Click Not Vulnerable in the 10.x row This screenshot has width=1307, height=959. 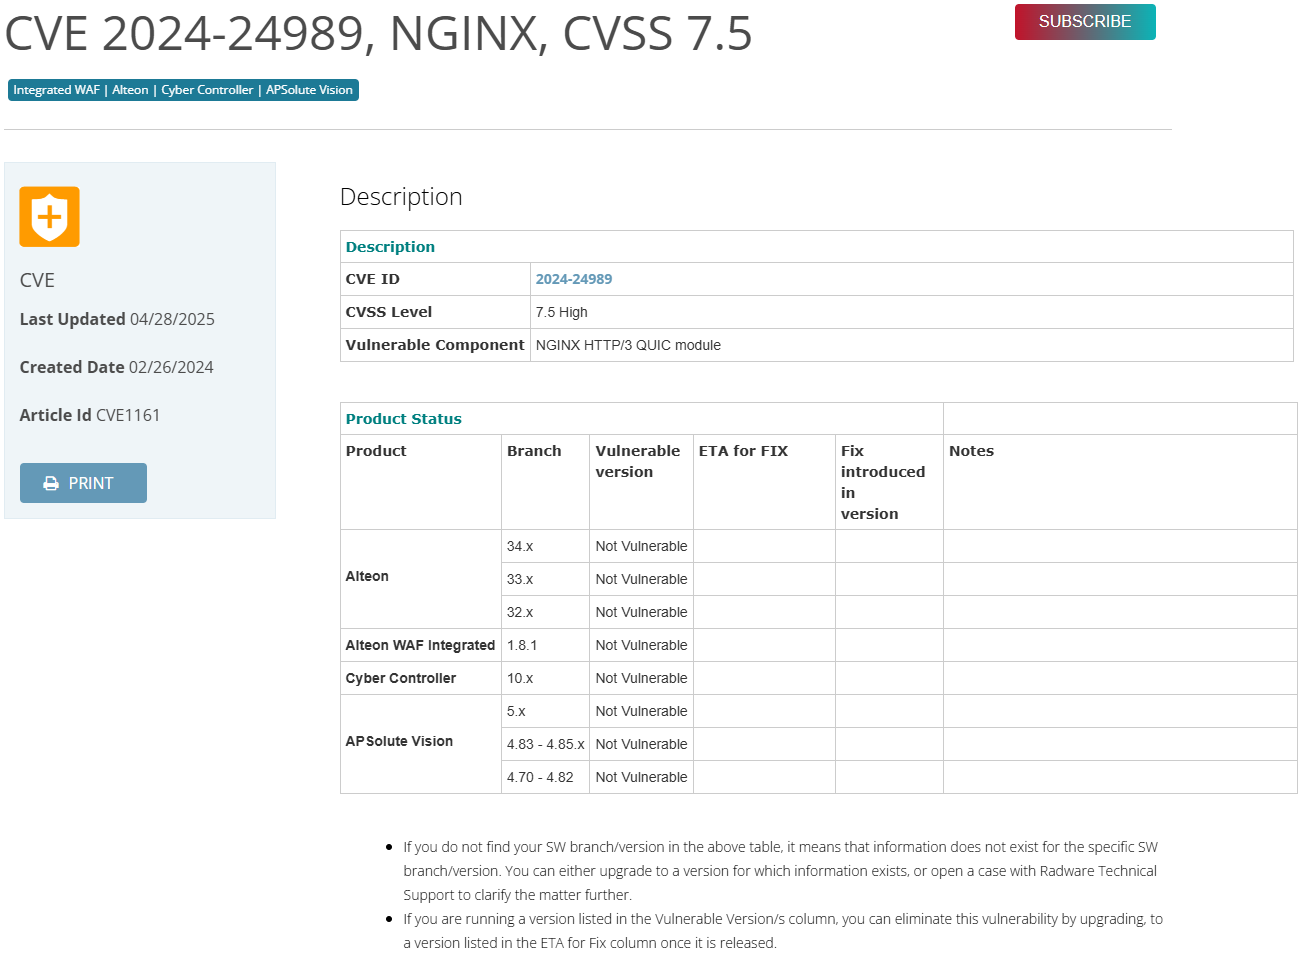pos(641,678)
